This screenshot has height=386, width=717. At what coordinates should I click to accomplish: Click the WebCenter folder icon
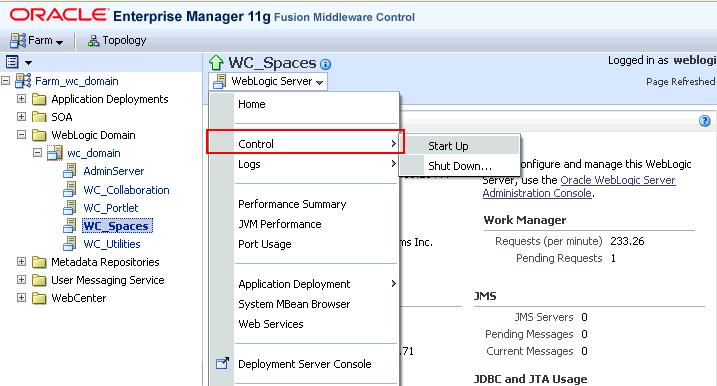pyautogui.click(x=39, y=298)
